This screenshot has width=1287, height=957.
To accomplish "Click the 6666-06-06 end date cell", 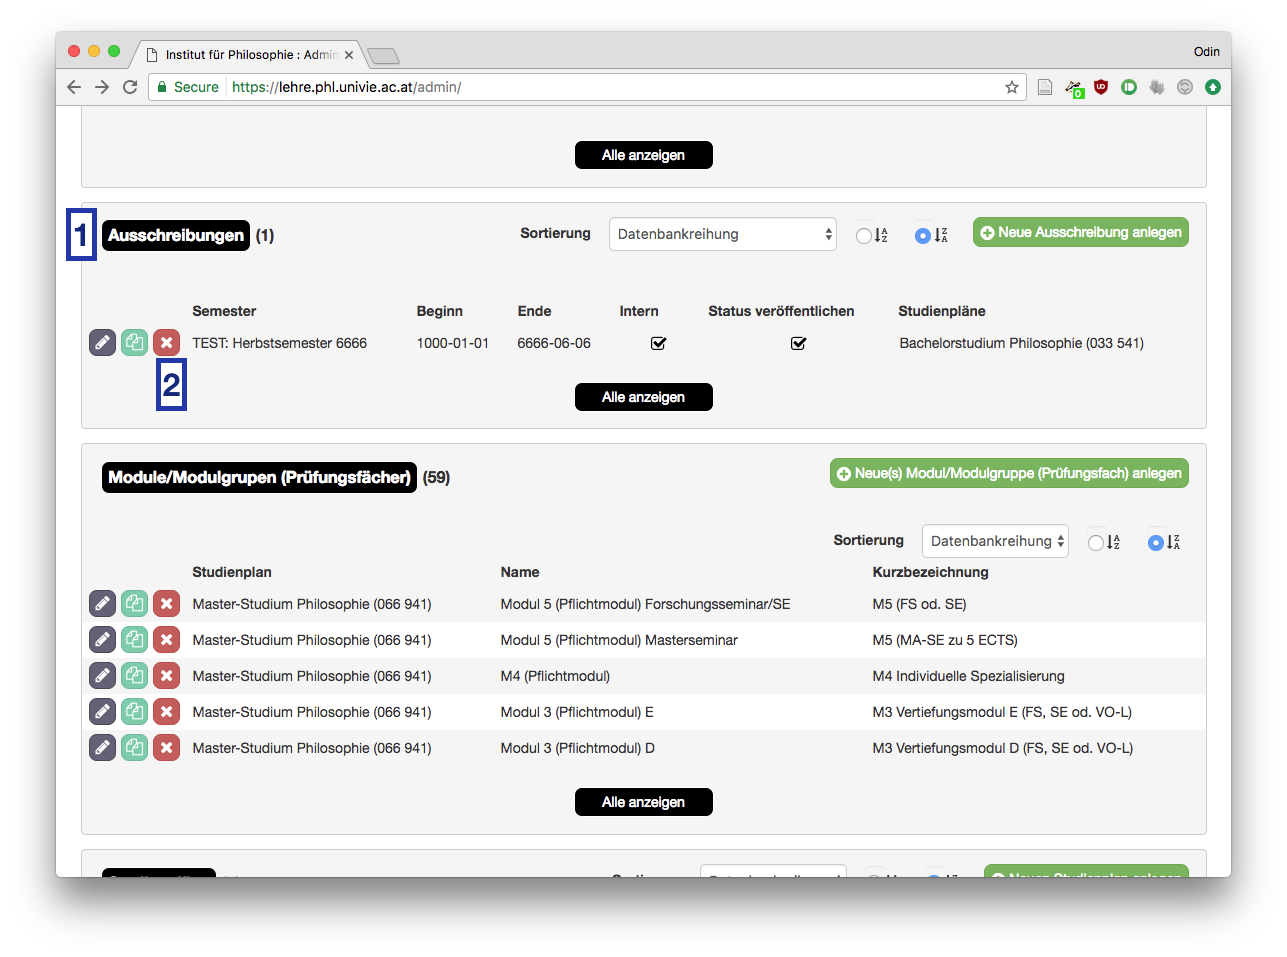I will [x=554, y=343].
